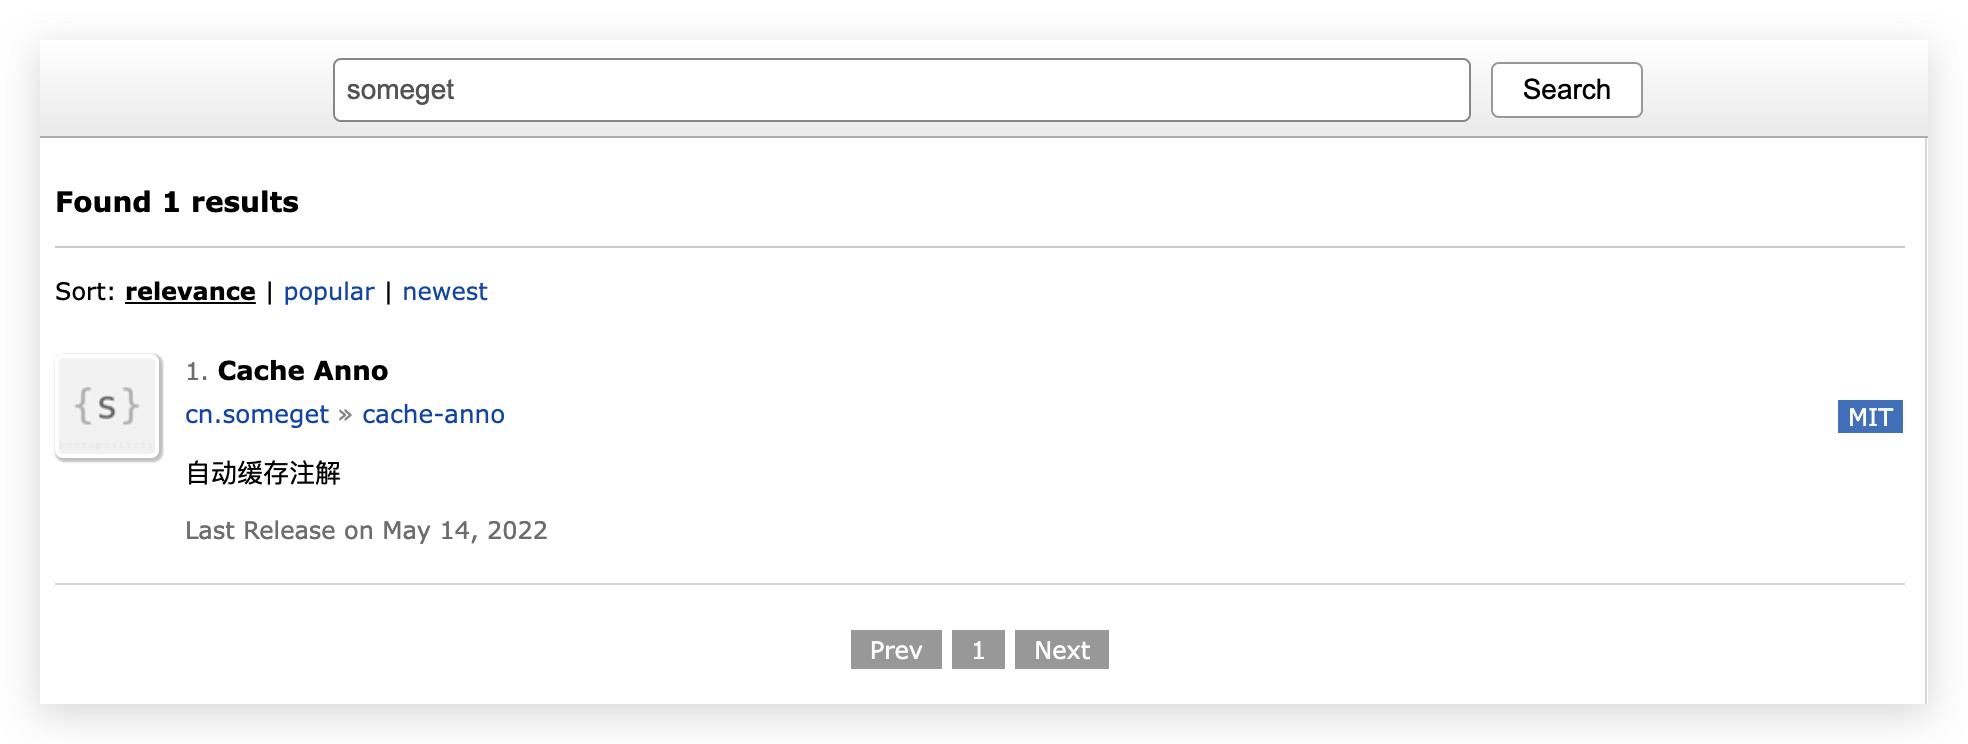Click the {s} artifact logo icon
This screenshot has height=744, width=1968.
108,406
